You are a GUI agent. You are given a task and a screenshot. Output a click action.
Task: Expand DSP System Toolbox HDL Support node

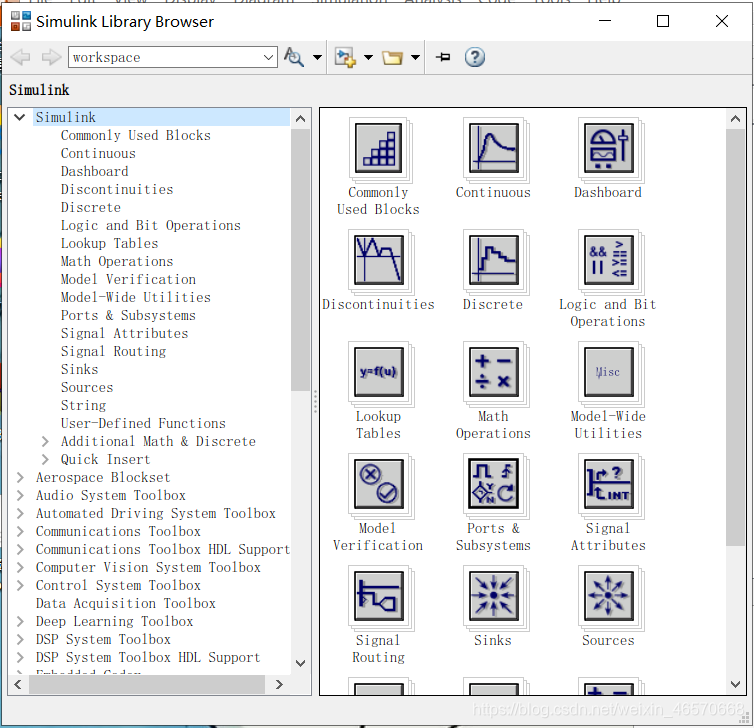[20, 657]
